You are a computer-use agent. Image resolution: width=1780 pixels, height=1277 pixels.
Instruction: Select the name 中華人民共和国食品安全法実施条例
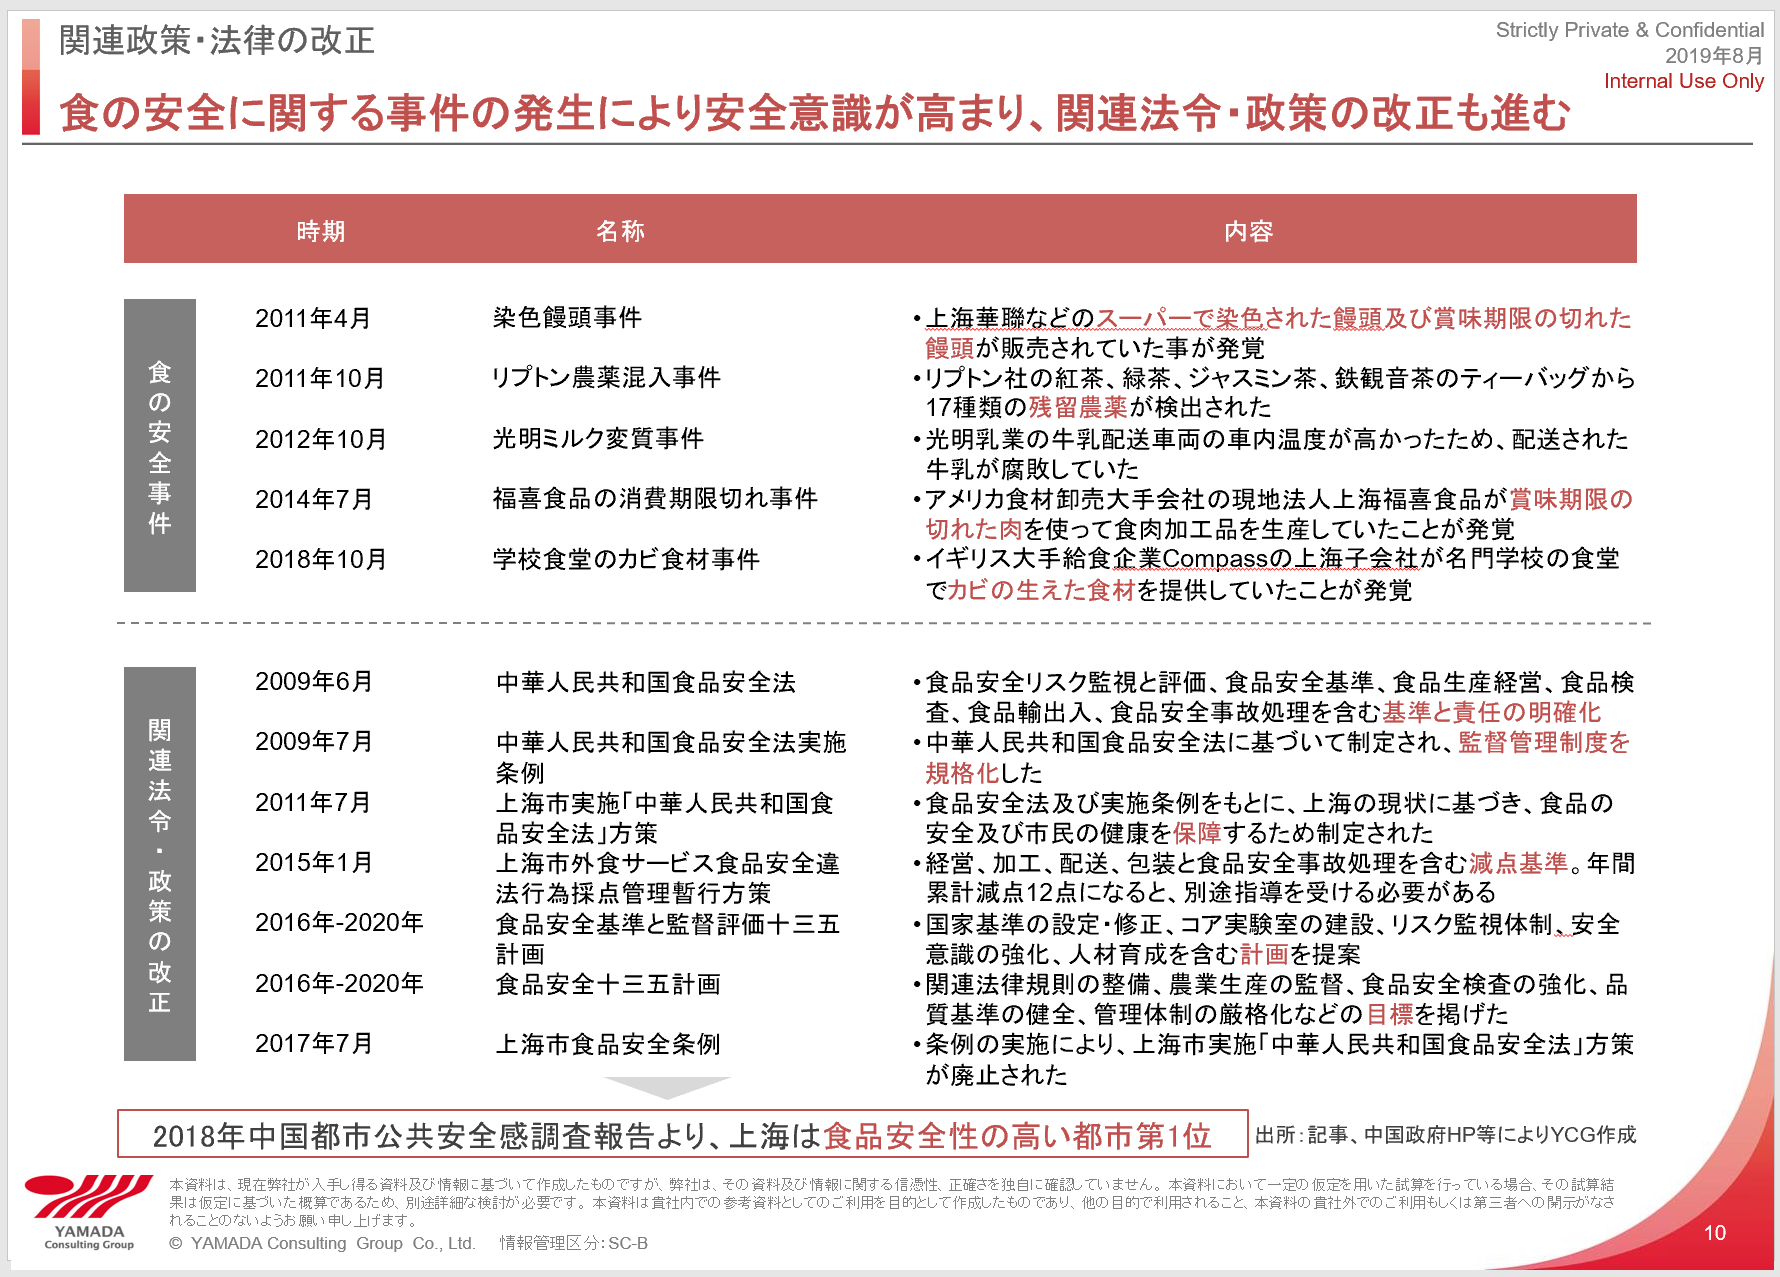click(x=671, y=757)
